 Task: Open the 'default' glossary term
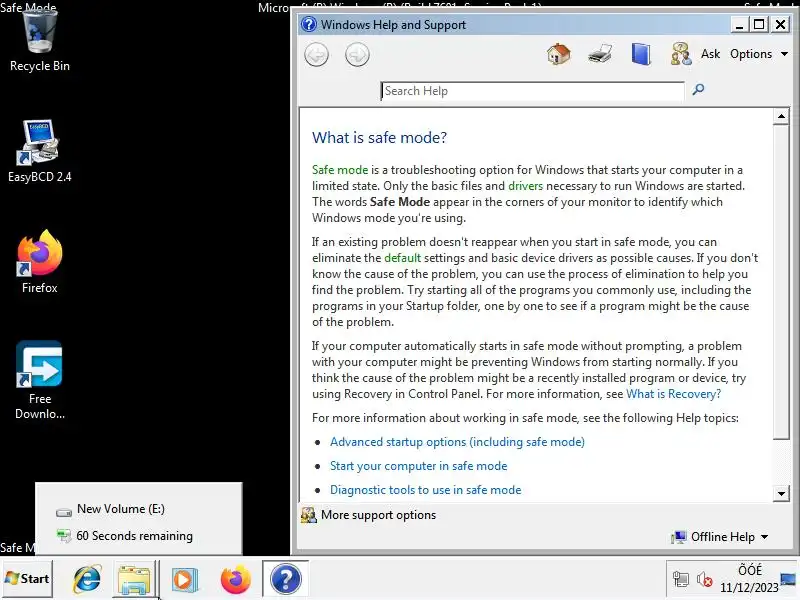(x=403, y=258)
